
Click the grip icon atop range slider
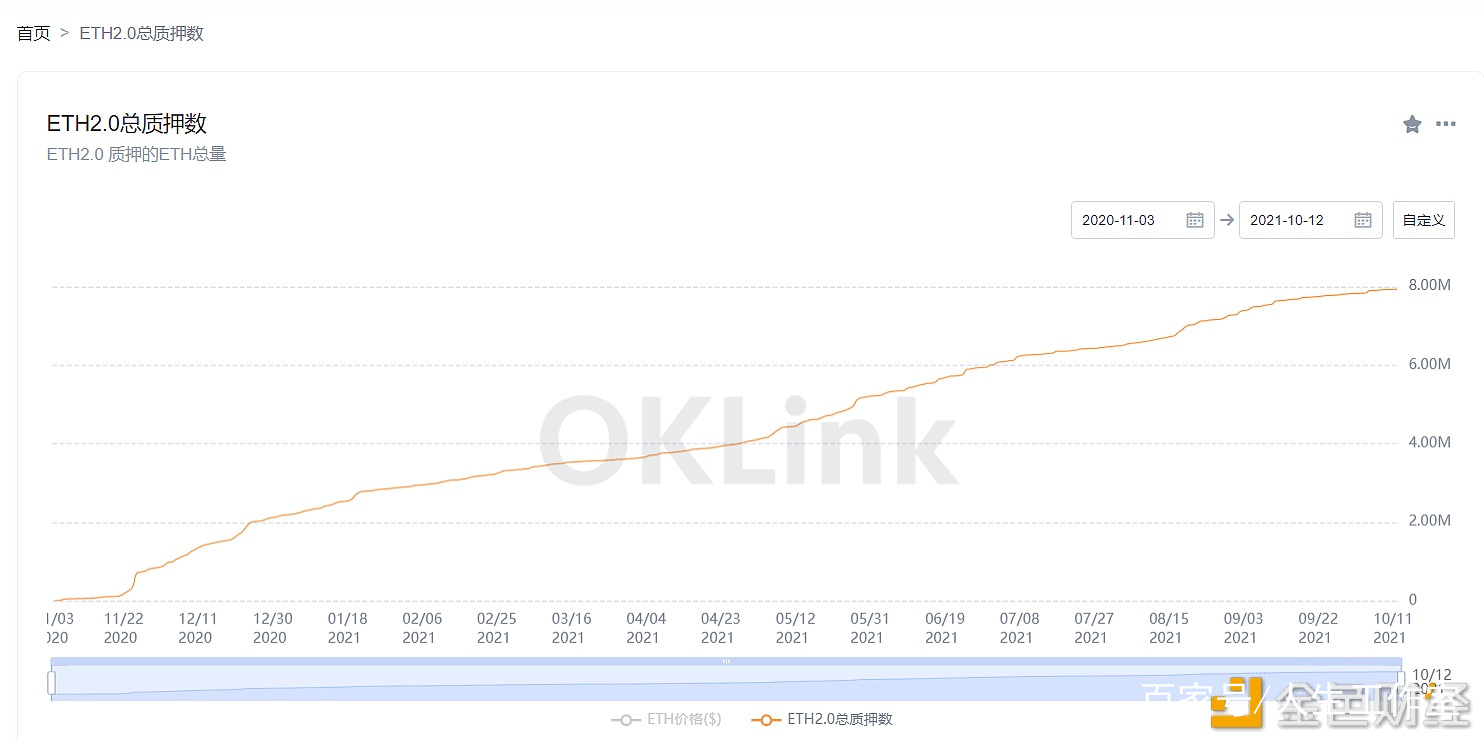coord(727,661)
